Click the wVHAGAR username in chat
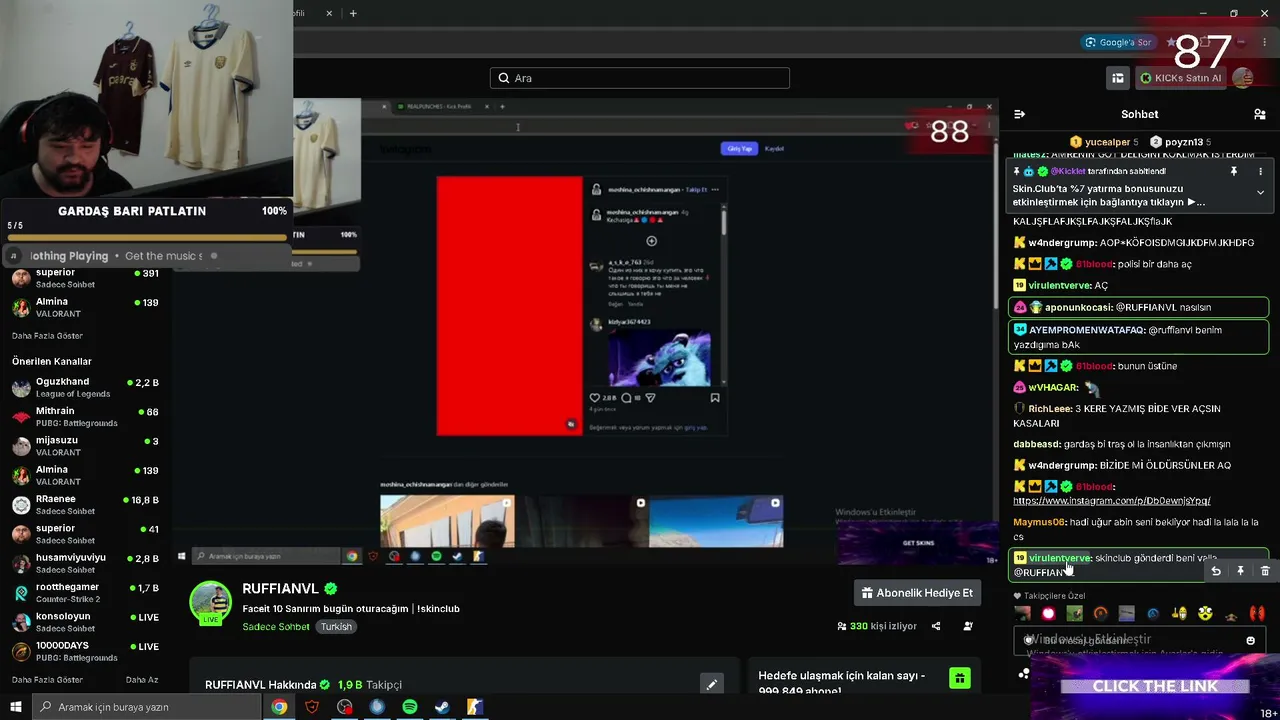Viewport: 1280px width, 720px height. tap(1053, 387)
